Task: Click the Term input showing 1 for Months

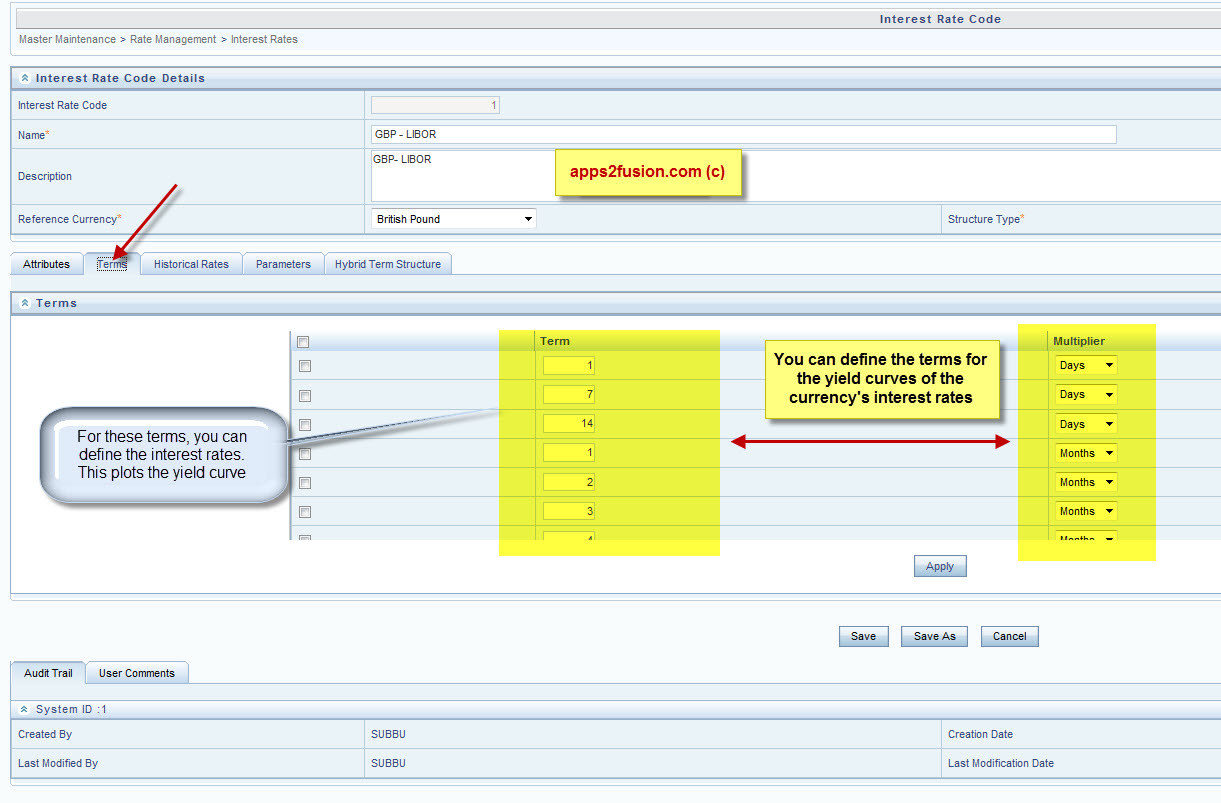Action: pyautogui.click(x=569, y=453)
